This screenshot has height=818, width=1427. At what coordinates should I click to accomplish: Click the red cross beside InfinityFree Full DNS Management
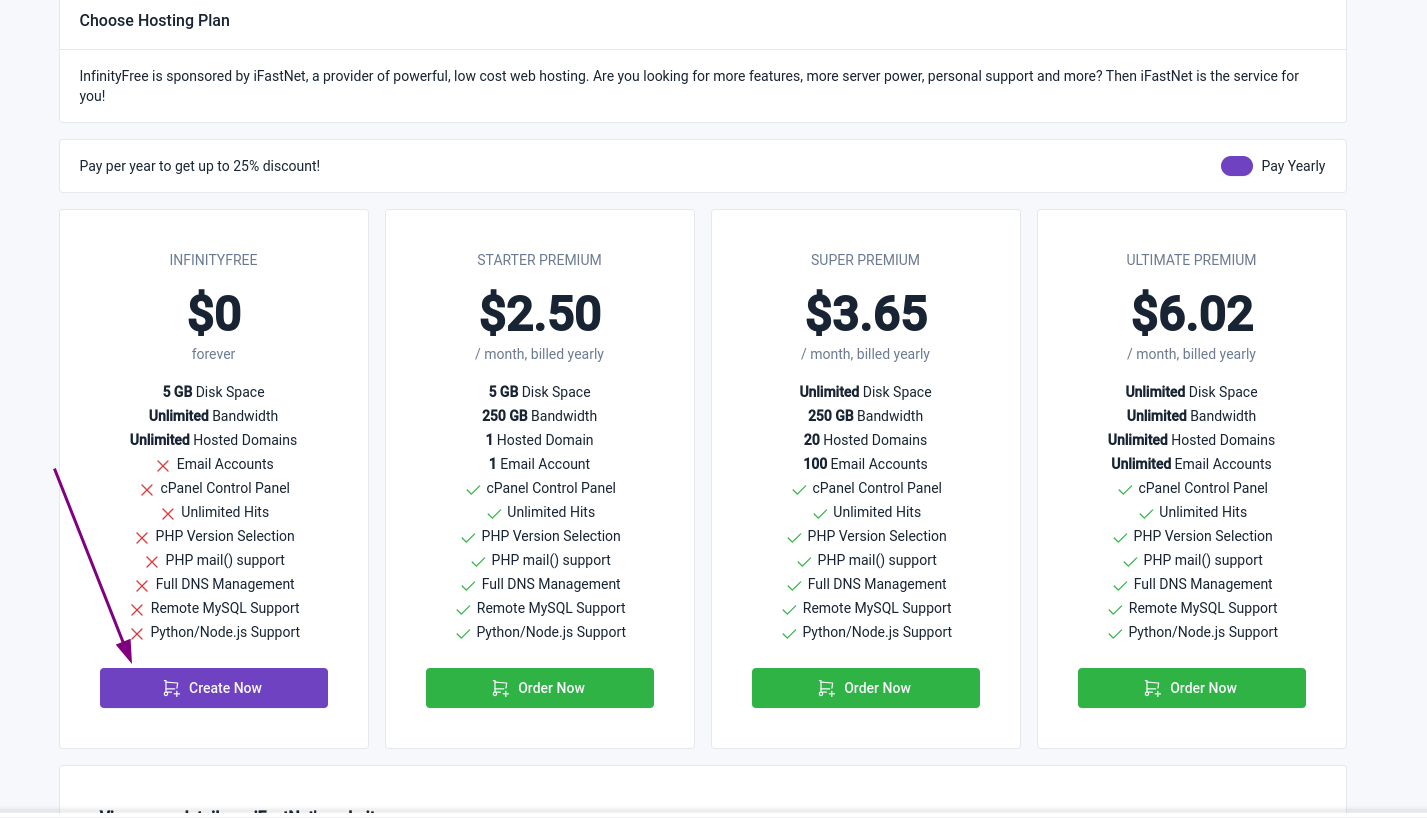pyautogui.click(x=142, y=585)
